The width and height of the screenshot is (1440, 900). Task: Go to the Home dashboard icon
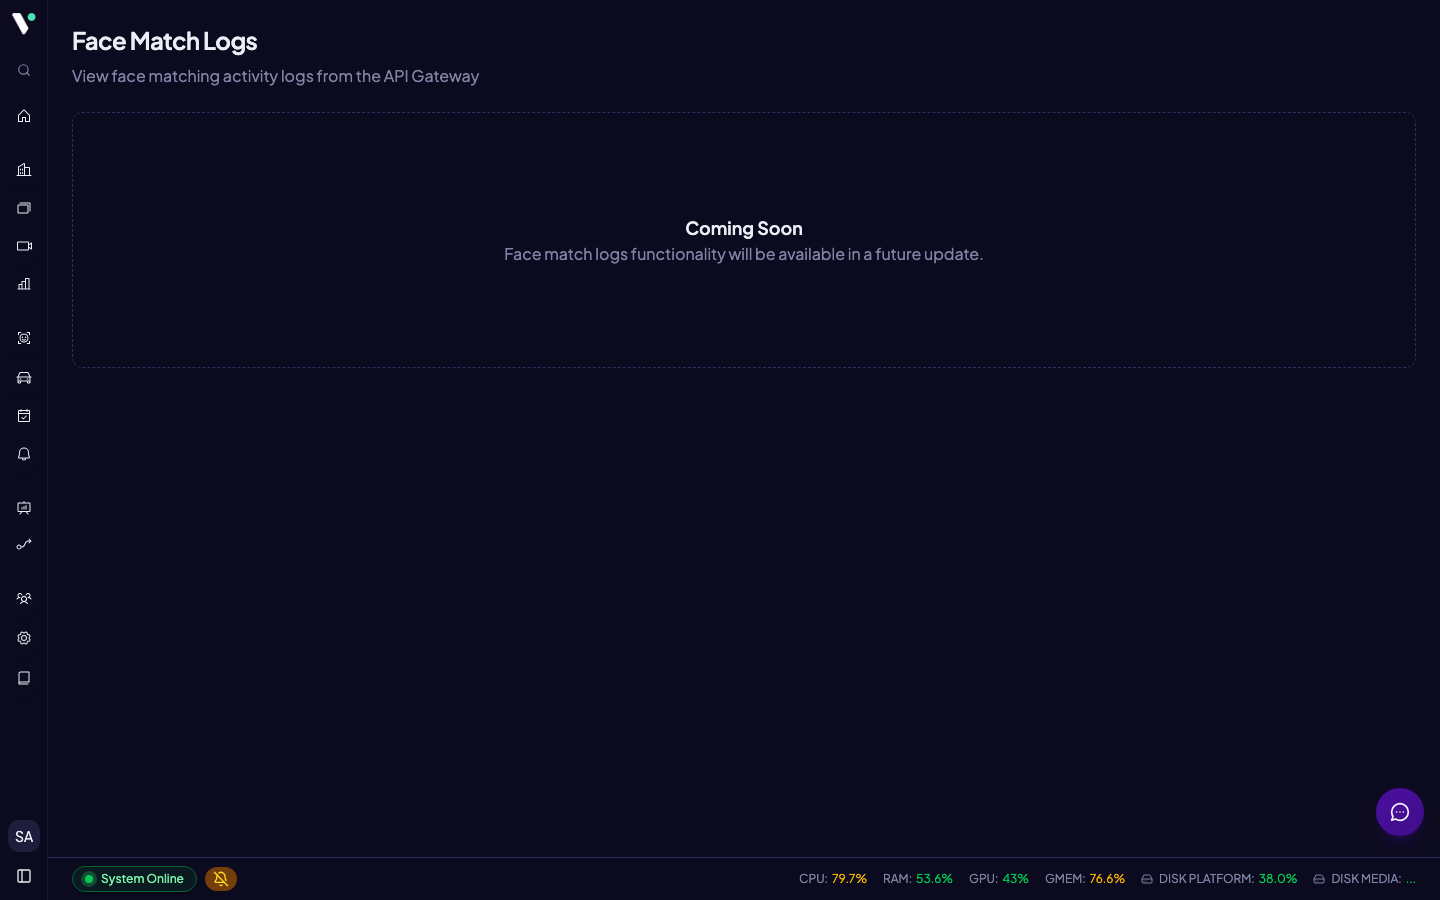(x=24, y=116)
